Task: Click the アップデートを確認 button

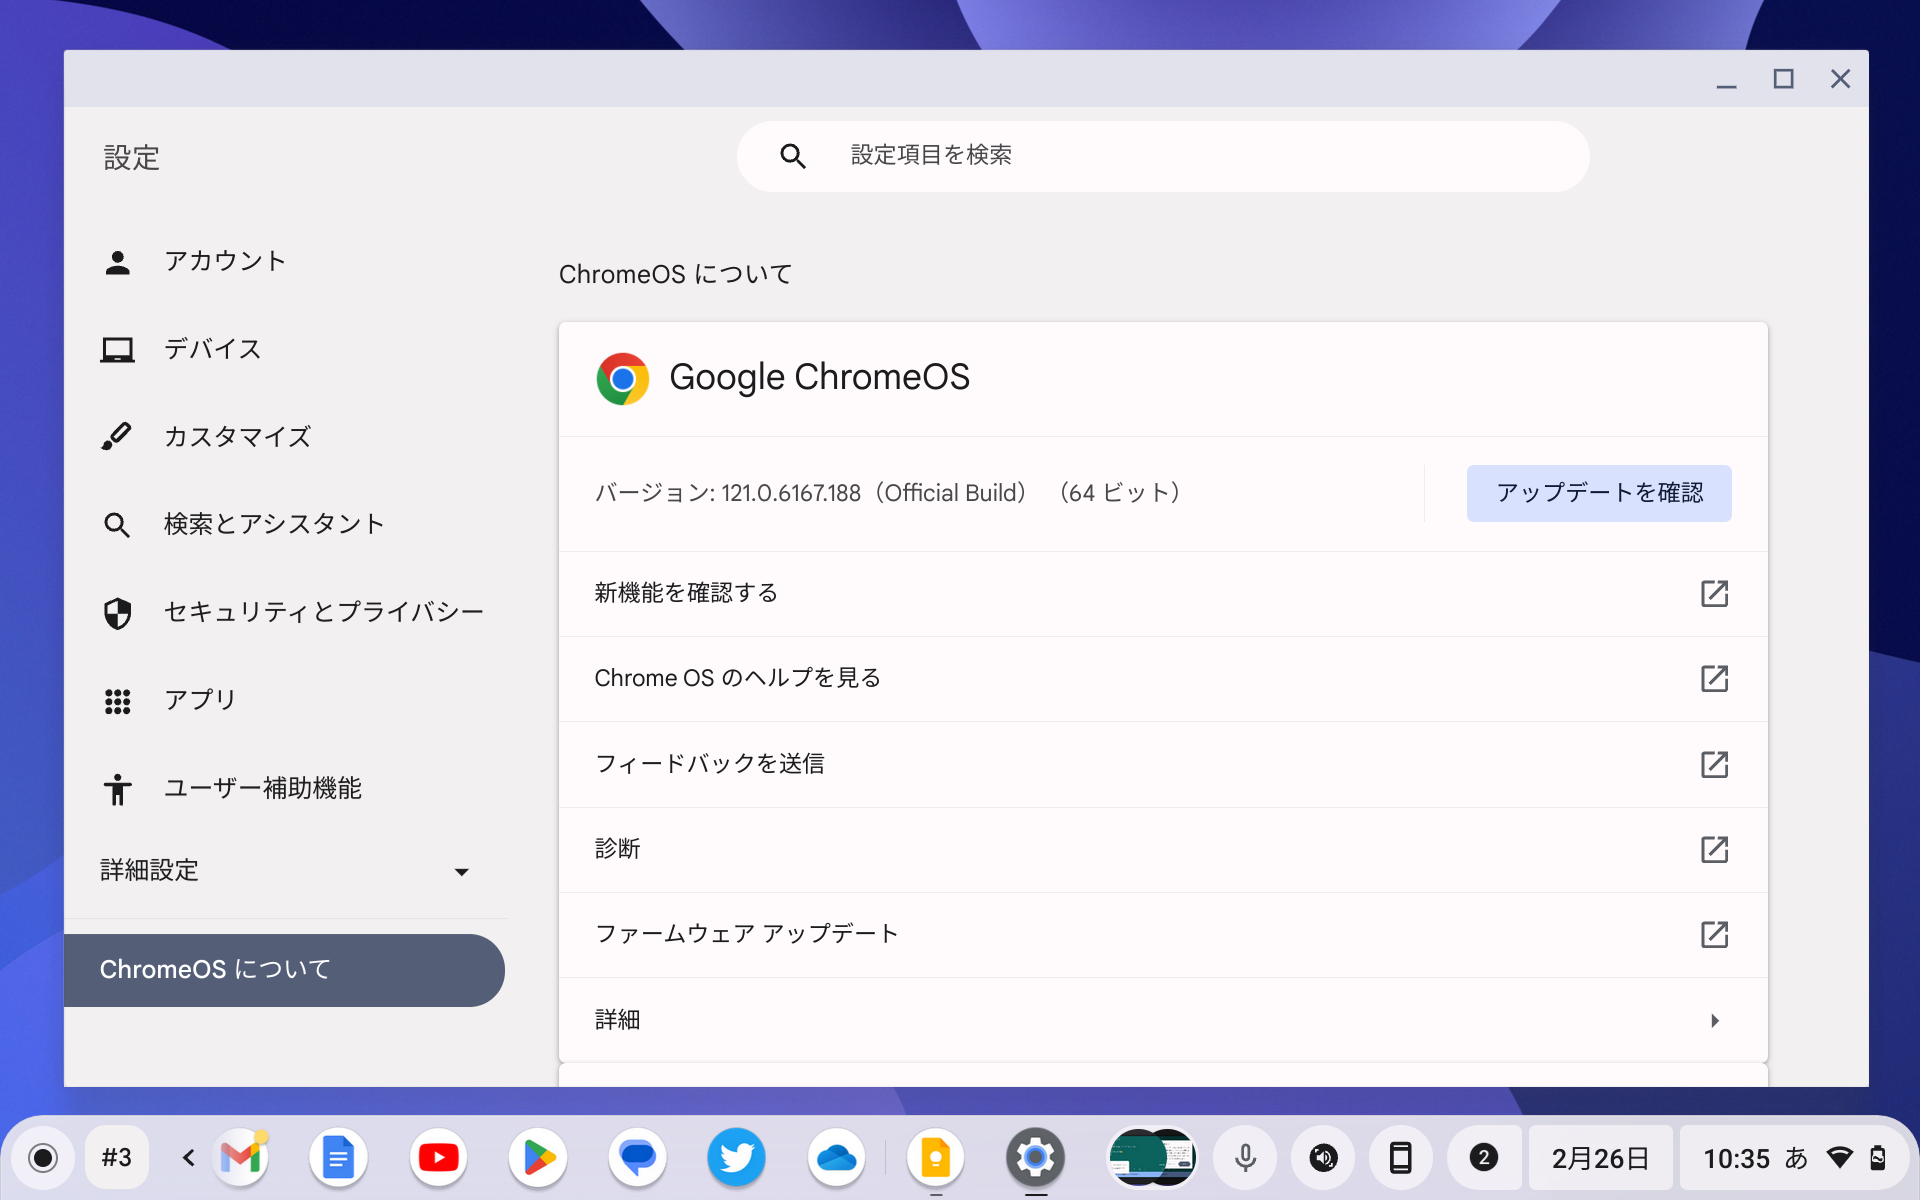Action: point(1598,493)
